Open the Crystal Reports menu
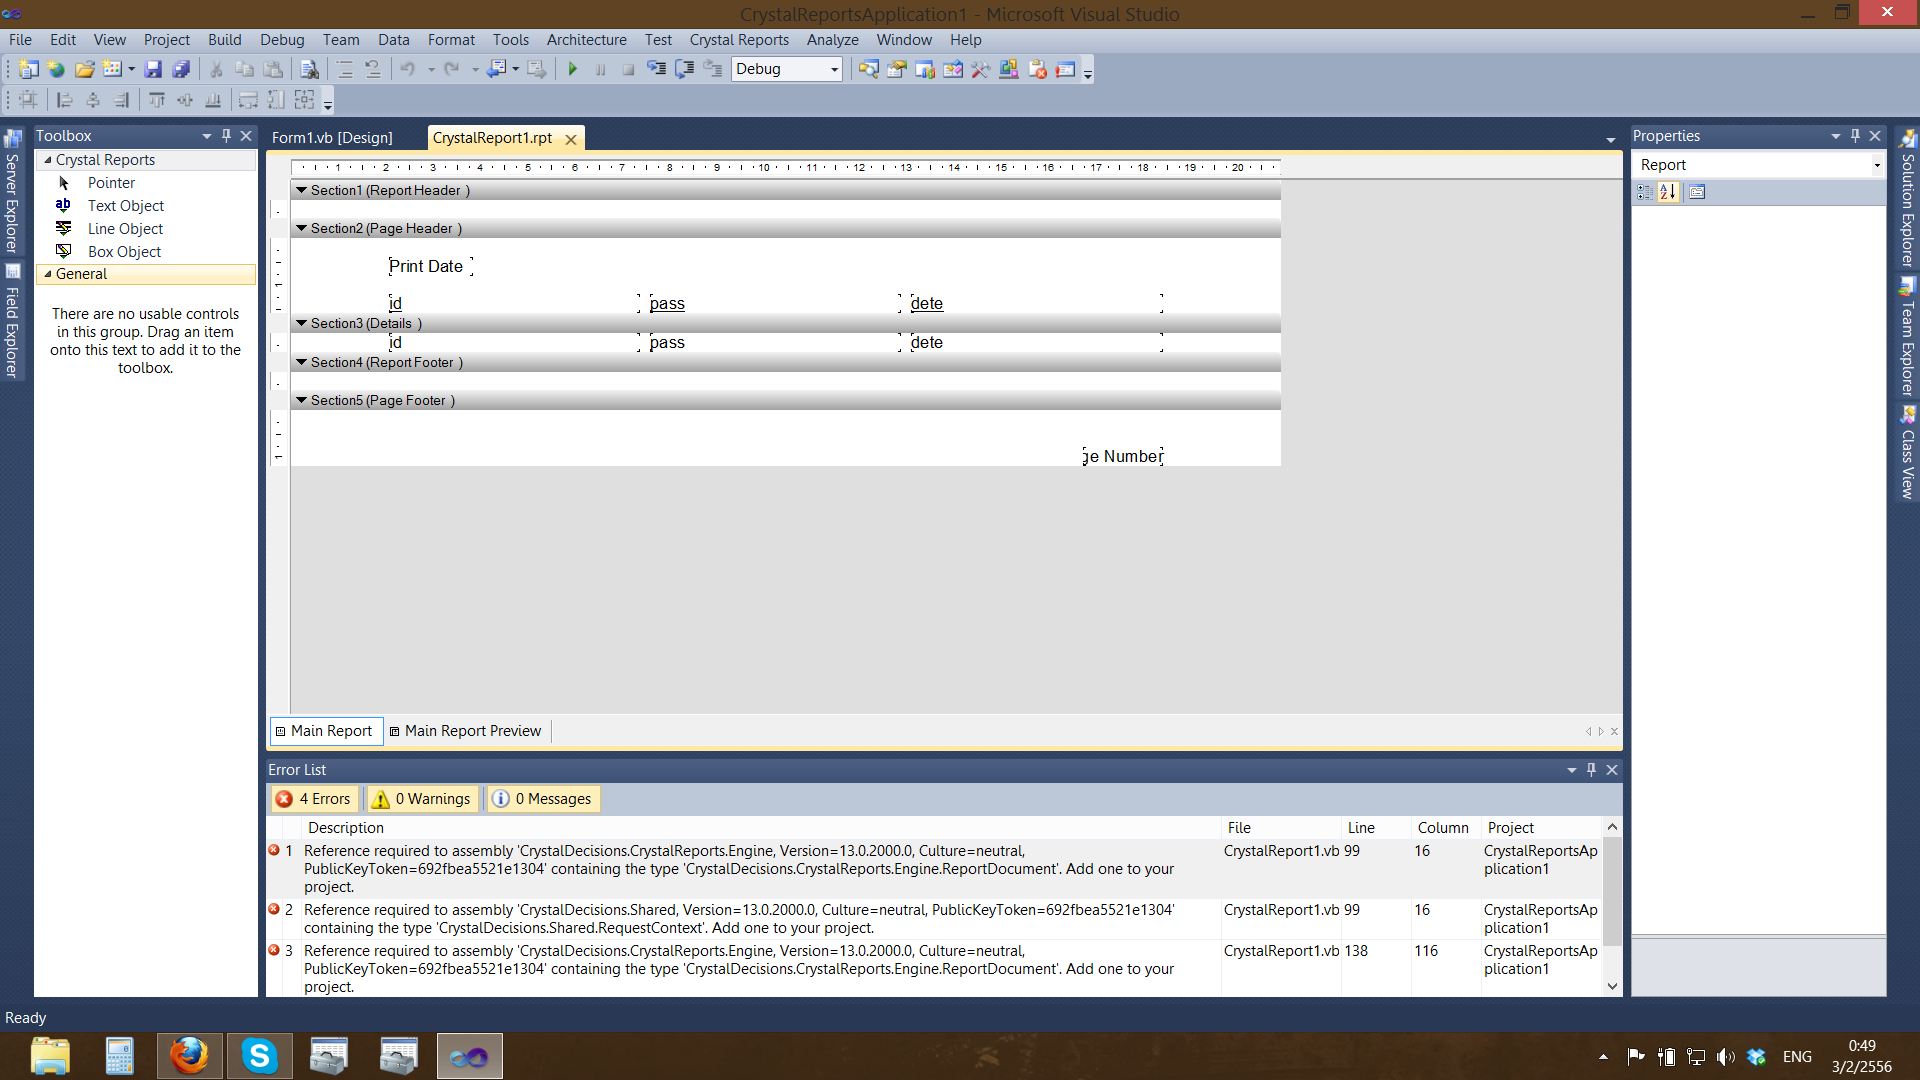This screenshot has height=1080, width=1920. pyautogui.click(x=739, y=40)
